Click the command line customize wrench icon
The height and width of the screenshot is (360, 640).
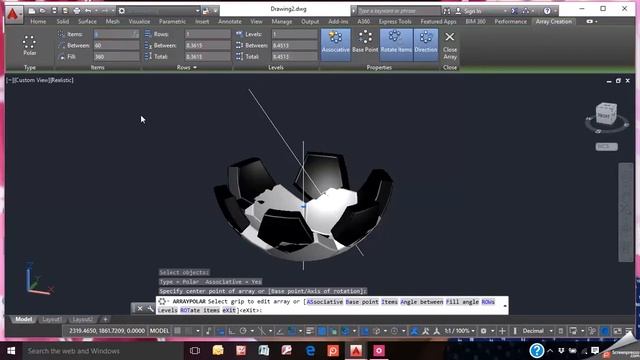click(150, 309)
